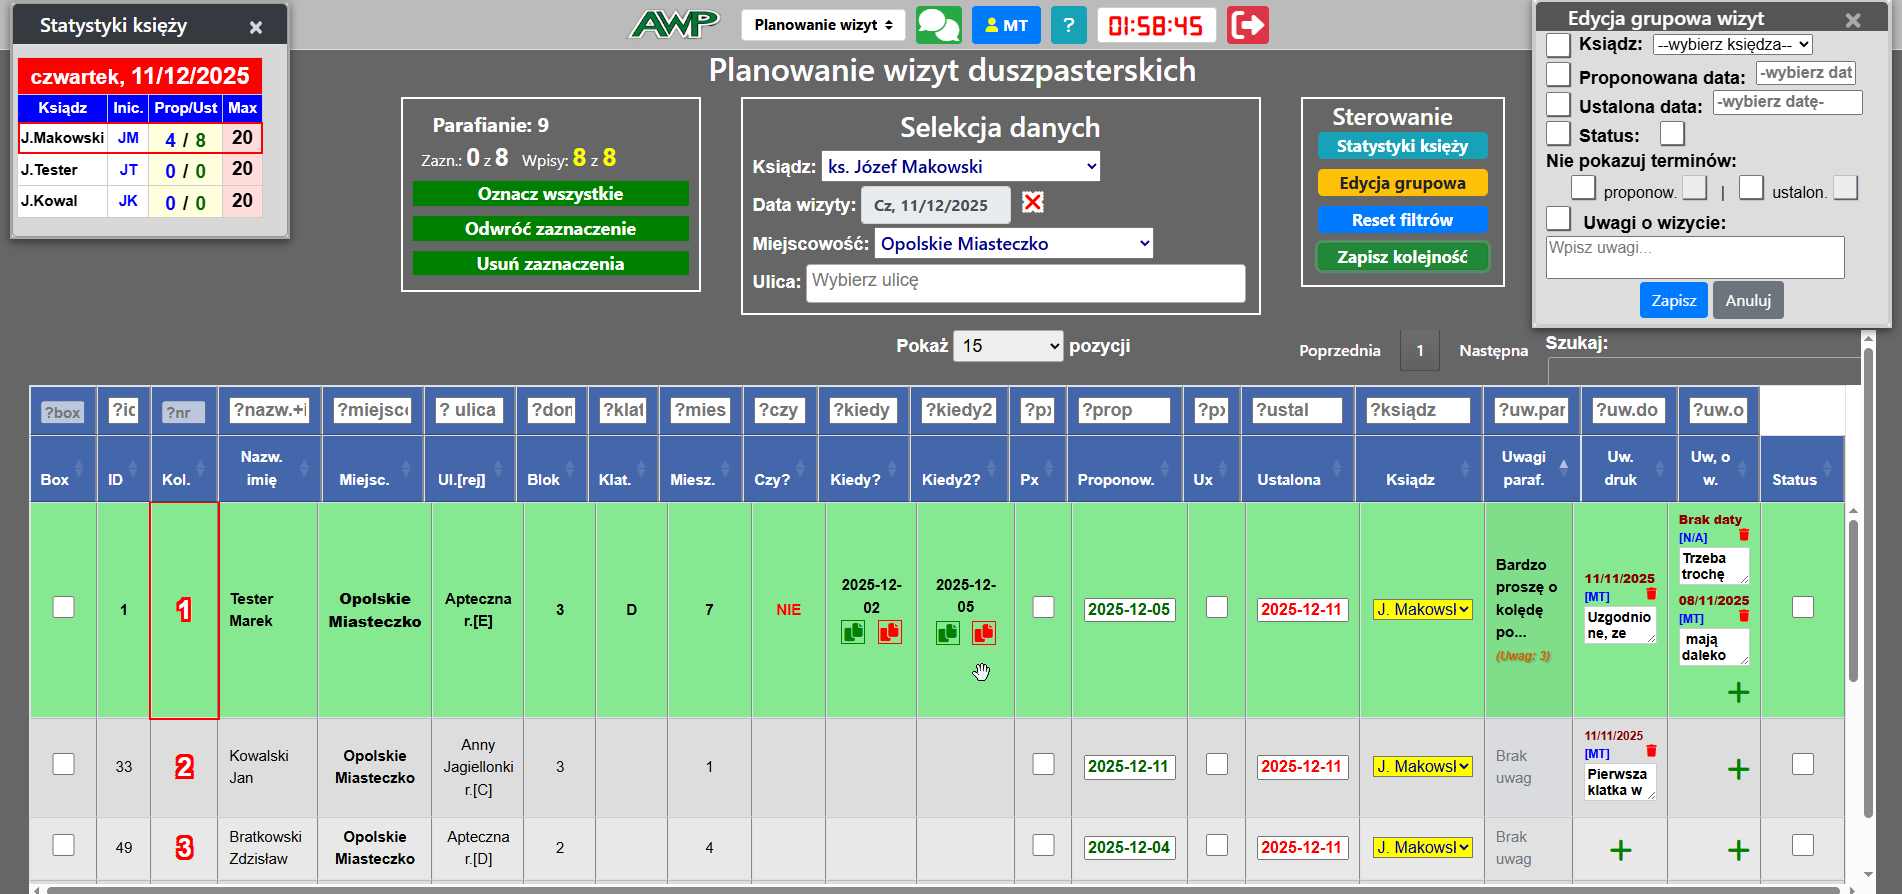Tick the Box checkbox for Tester Marek
1902x894 pixels.
64,607
